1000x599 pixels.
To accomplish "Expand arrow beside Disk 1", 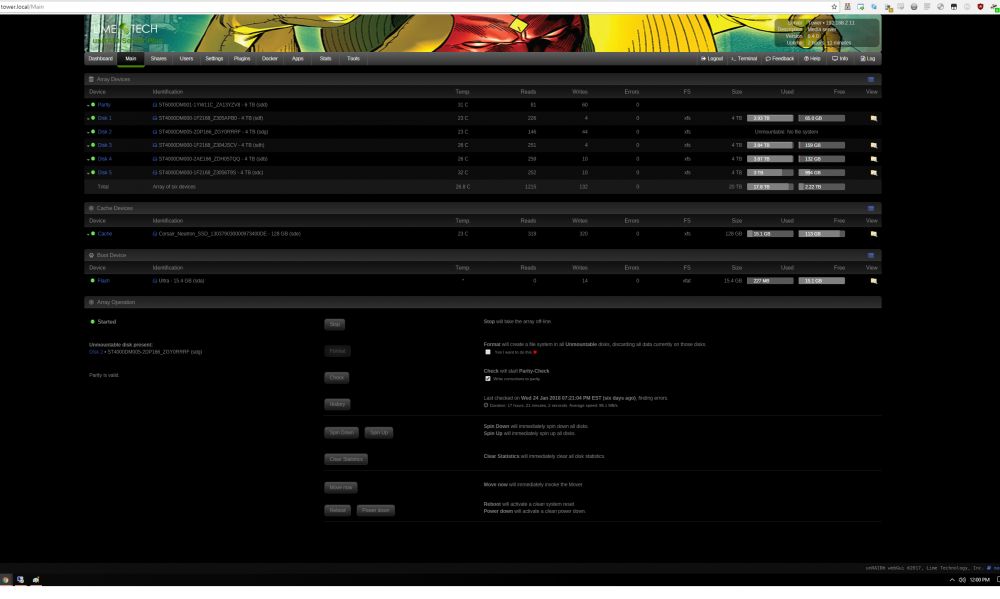I will point(88,119).
